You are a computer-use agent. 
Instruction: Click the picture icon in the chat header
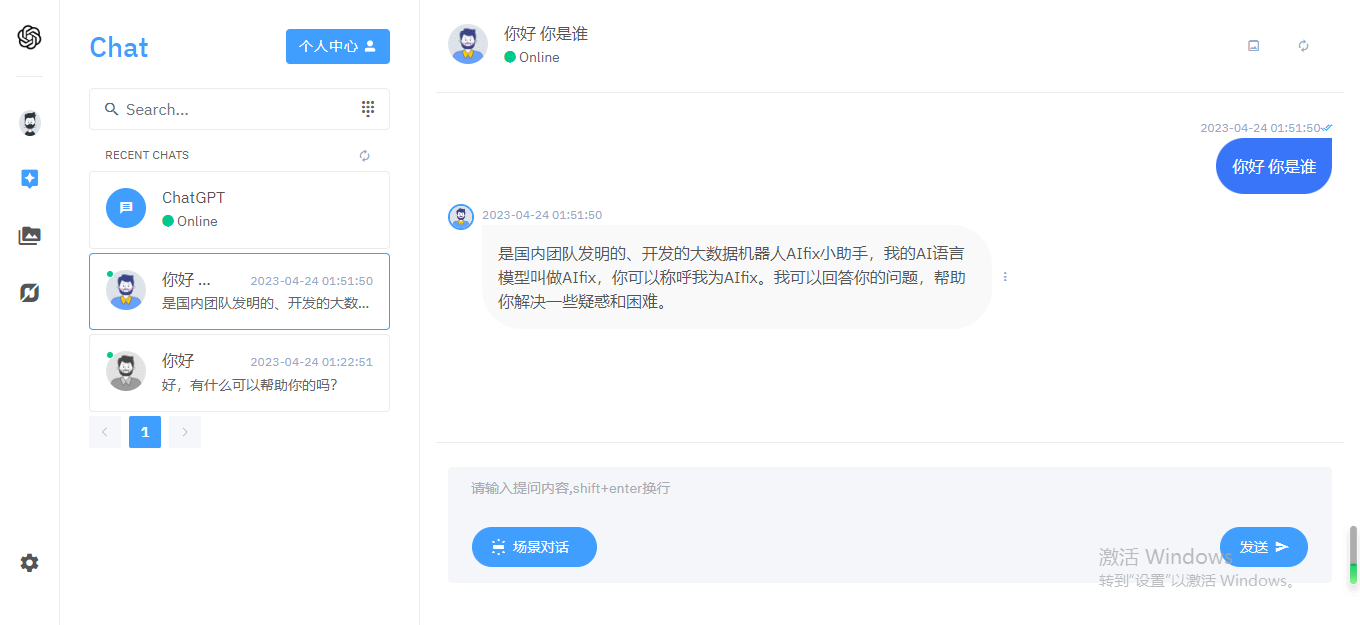point(1253,45)
